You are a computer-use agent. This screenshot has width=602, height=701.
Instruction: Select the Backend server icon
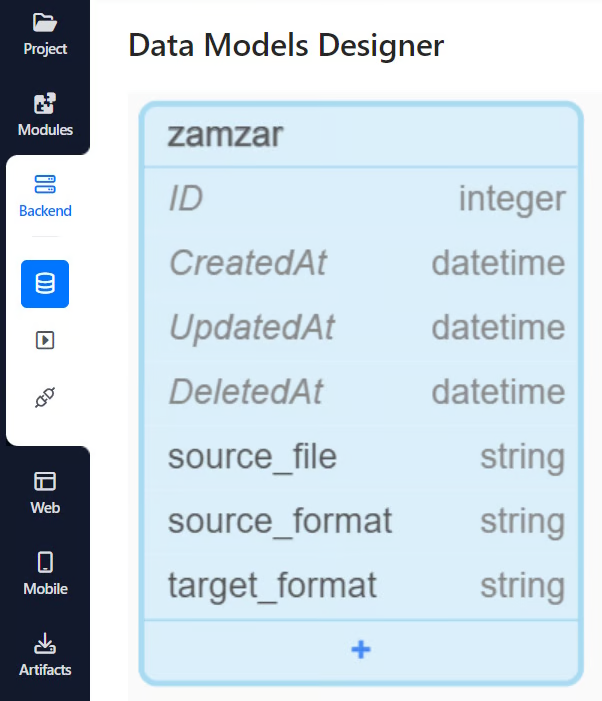[45, 185]
